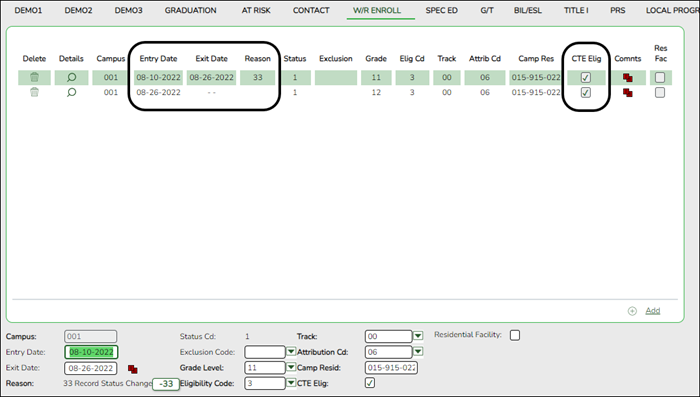This screenshot has width=700, height=397.
Task: Click Reason cell 33 in first row
Action: 258,77
